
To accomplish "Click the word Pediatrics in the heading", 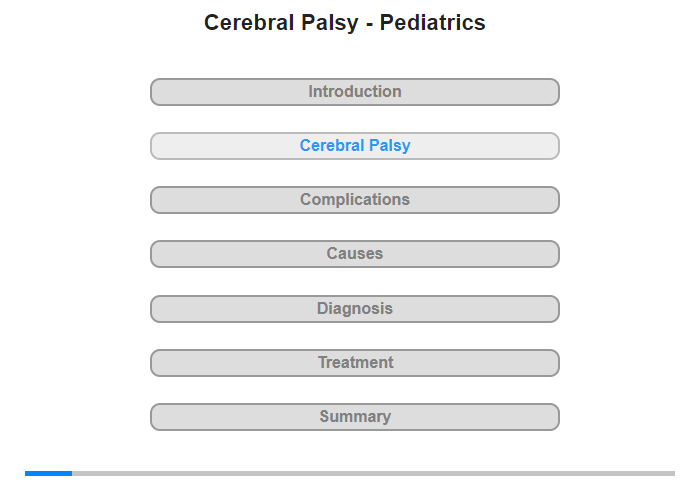I will click(x=433, y=23).
